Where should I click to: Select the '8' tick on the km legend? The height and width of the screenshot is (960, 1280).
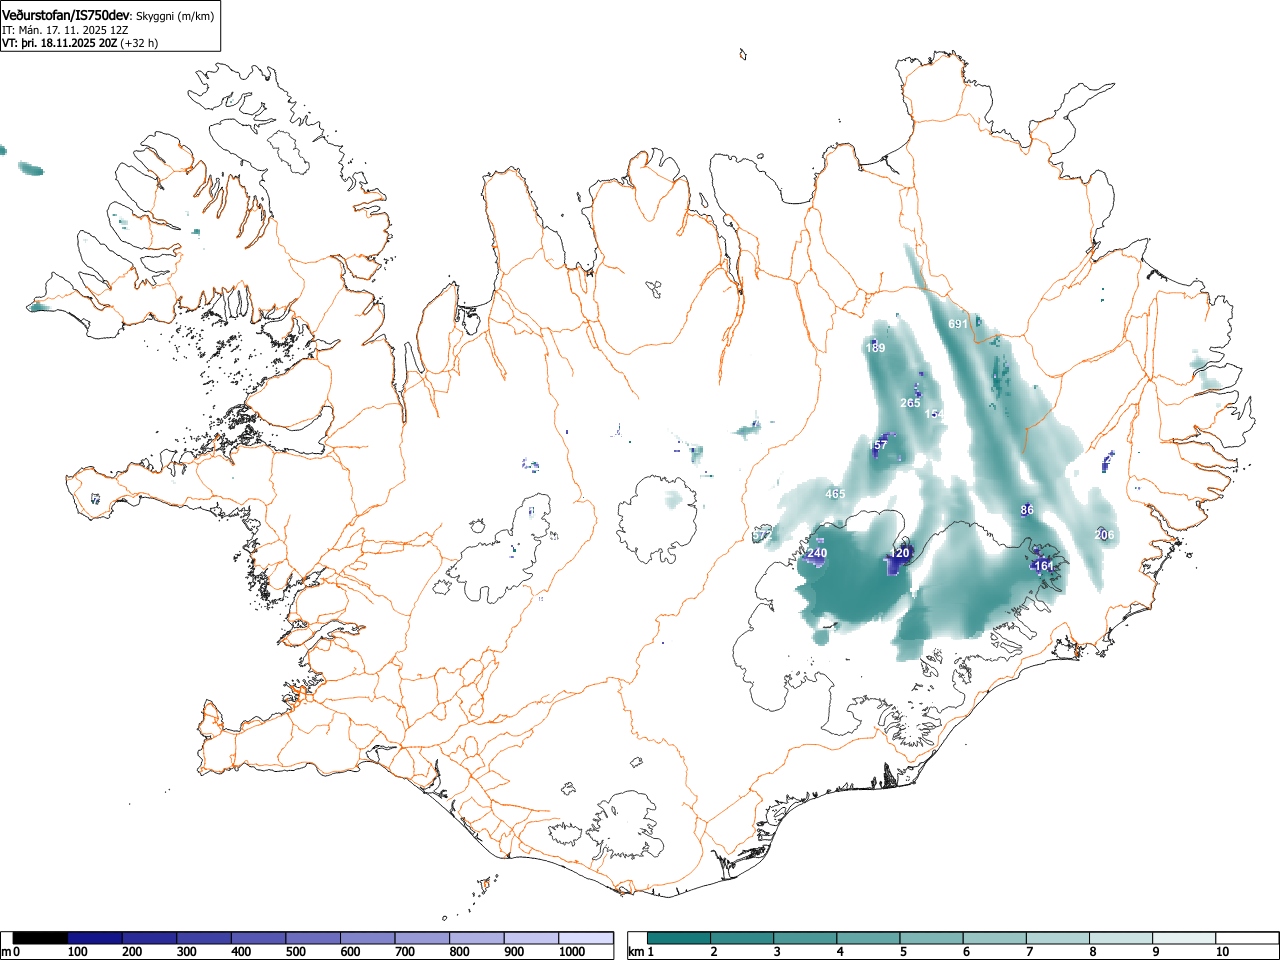pos(1092,952)
